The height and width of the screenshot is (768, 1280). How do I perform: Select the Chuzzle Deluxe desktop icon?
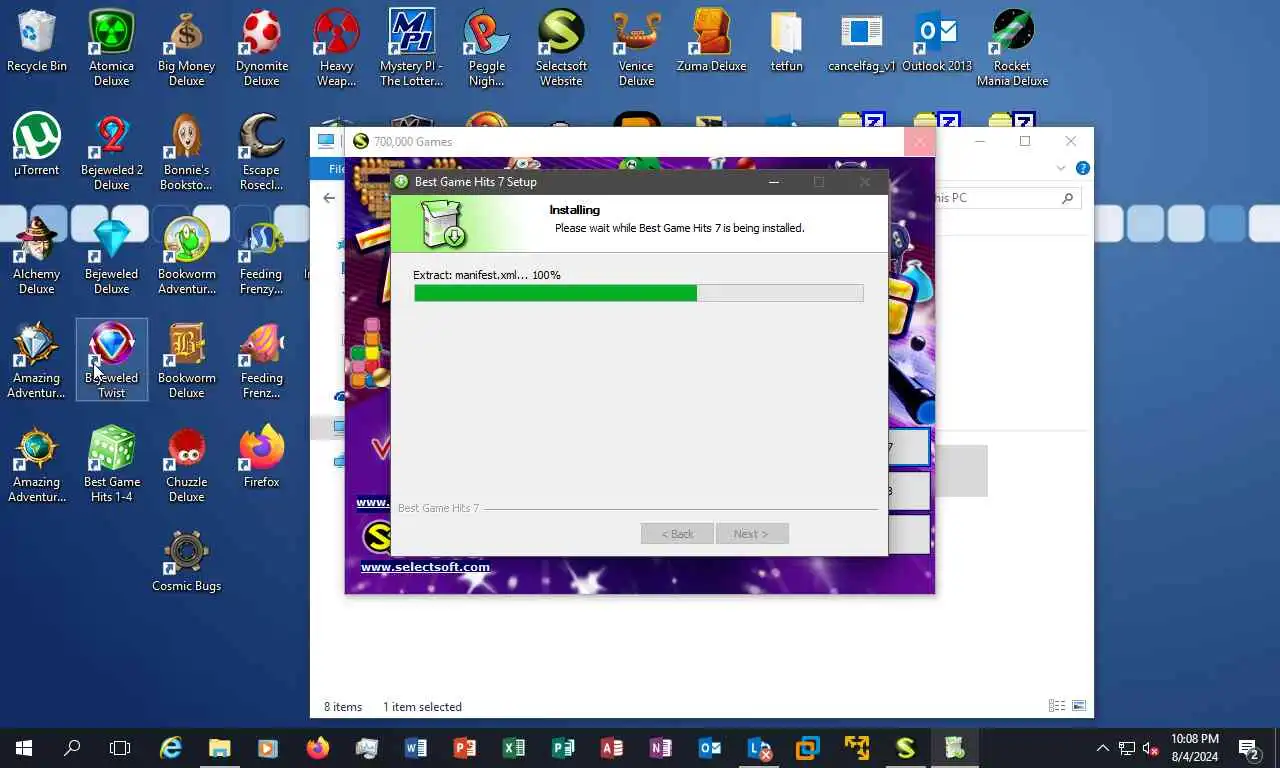pos(186,464)
